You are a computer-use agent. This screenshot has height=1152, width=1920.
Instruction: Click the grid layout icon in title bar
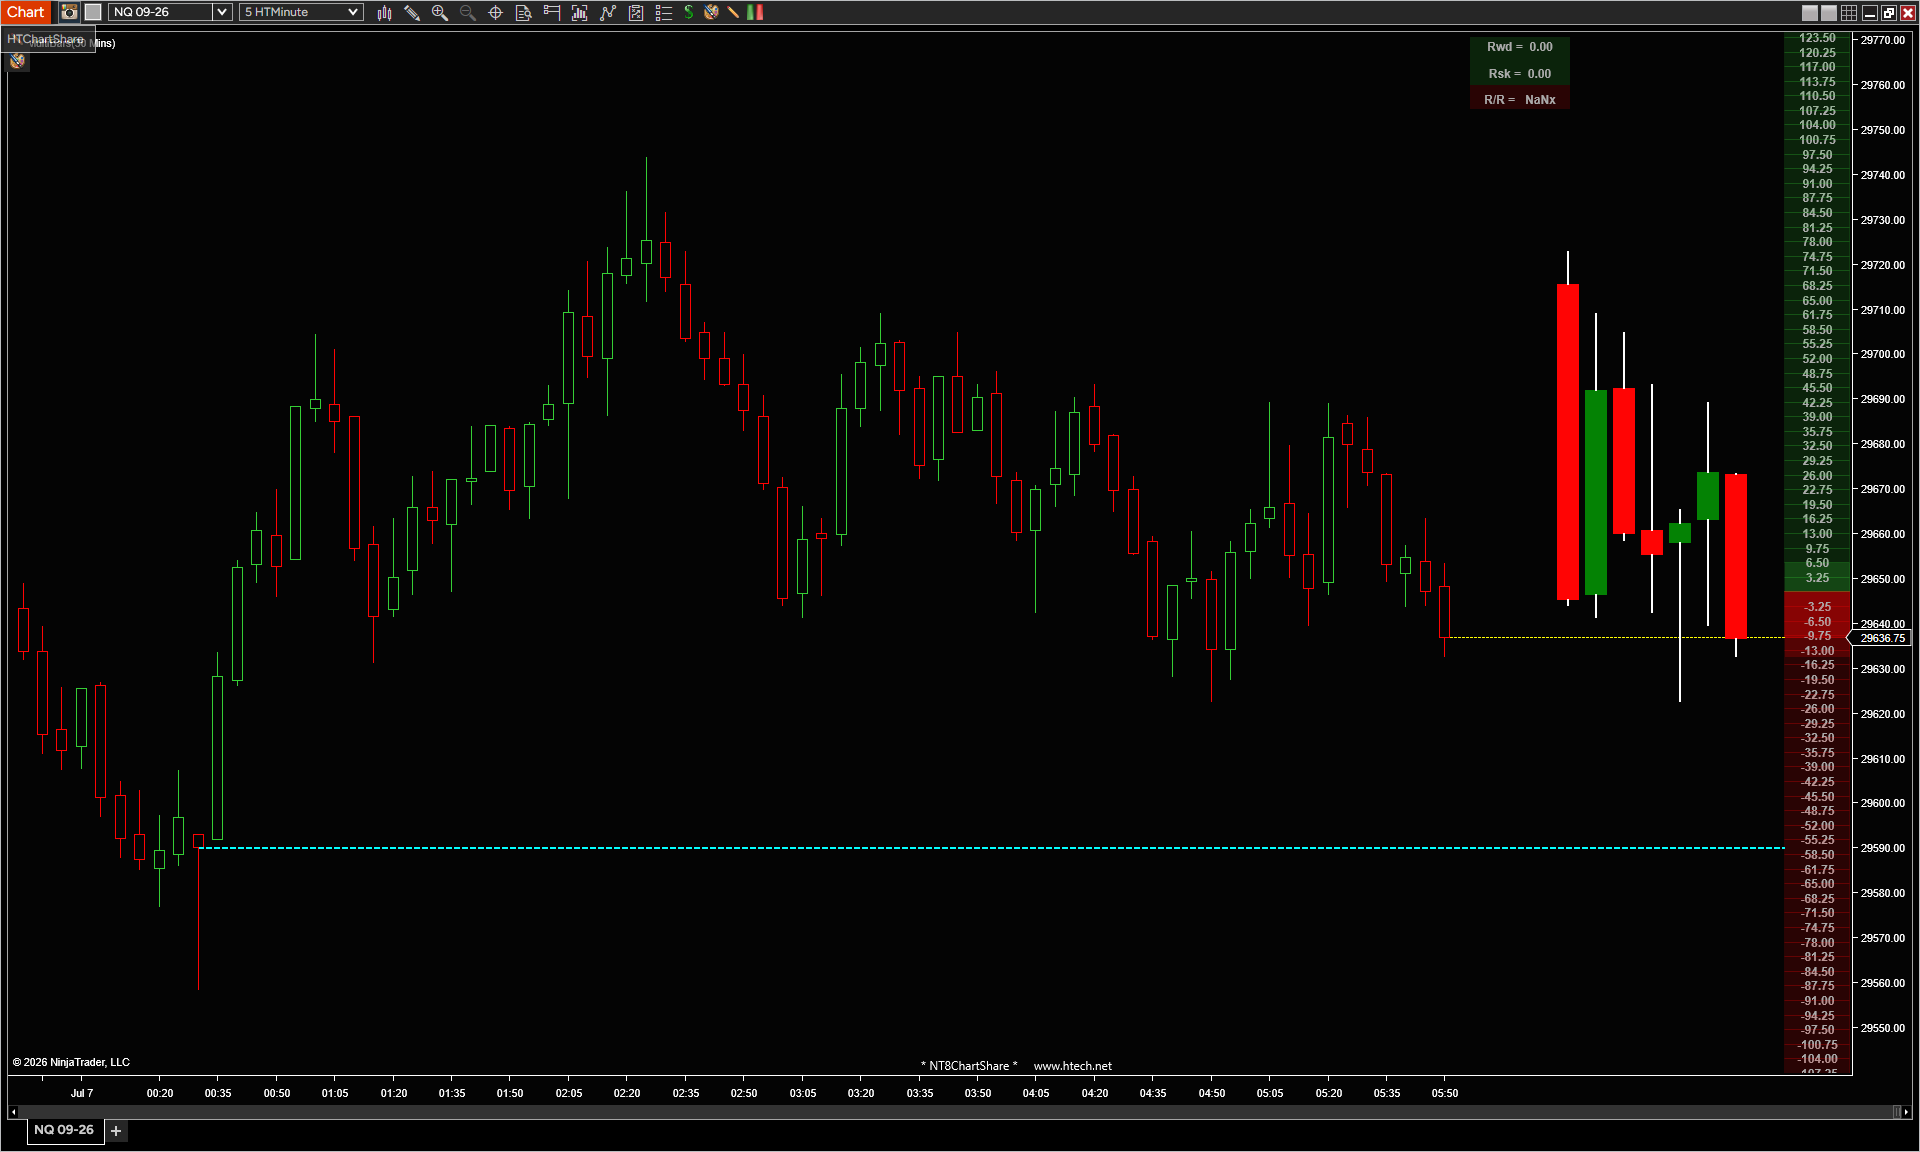[x=1849, y=13]
